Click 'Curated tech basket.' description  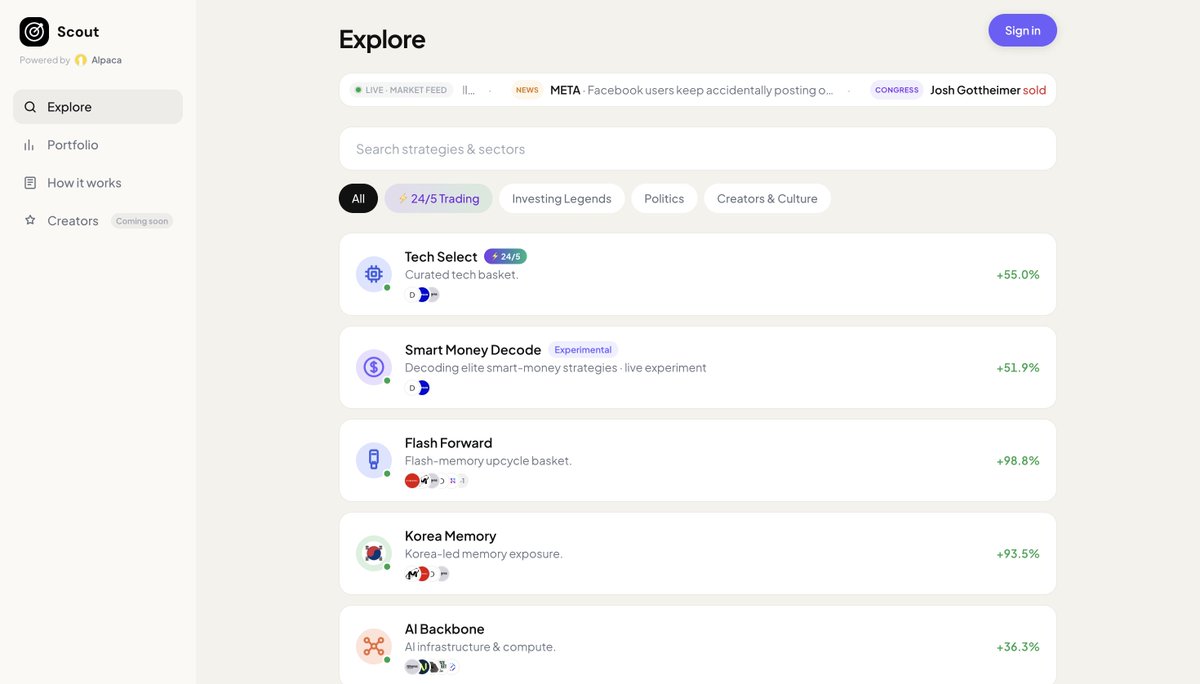pos(462,275)
